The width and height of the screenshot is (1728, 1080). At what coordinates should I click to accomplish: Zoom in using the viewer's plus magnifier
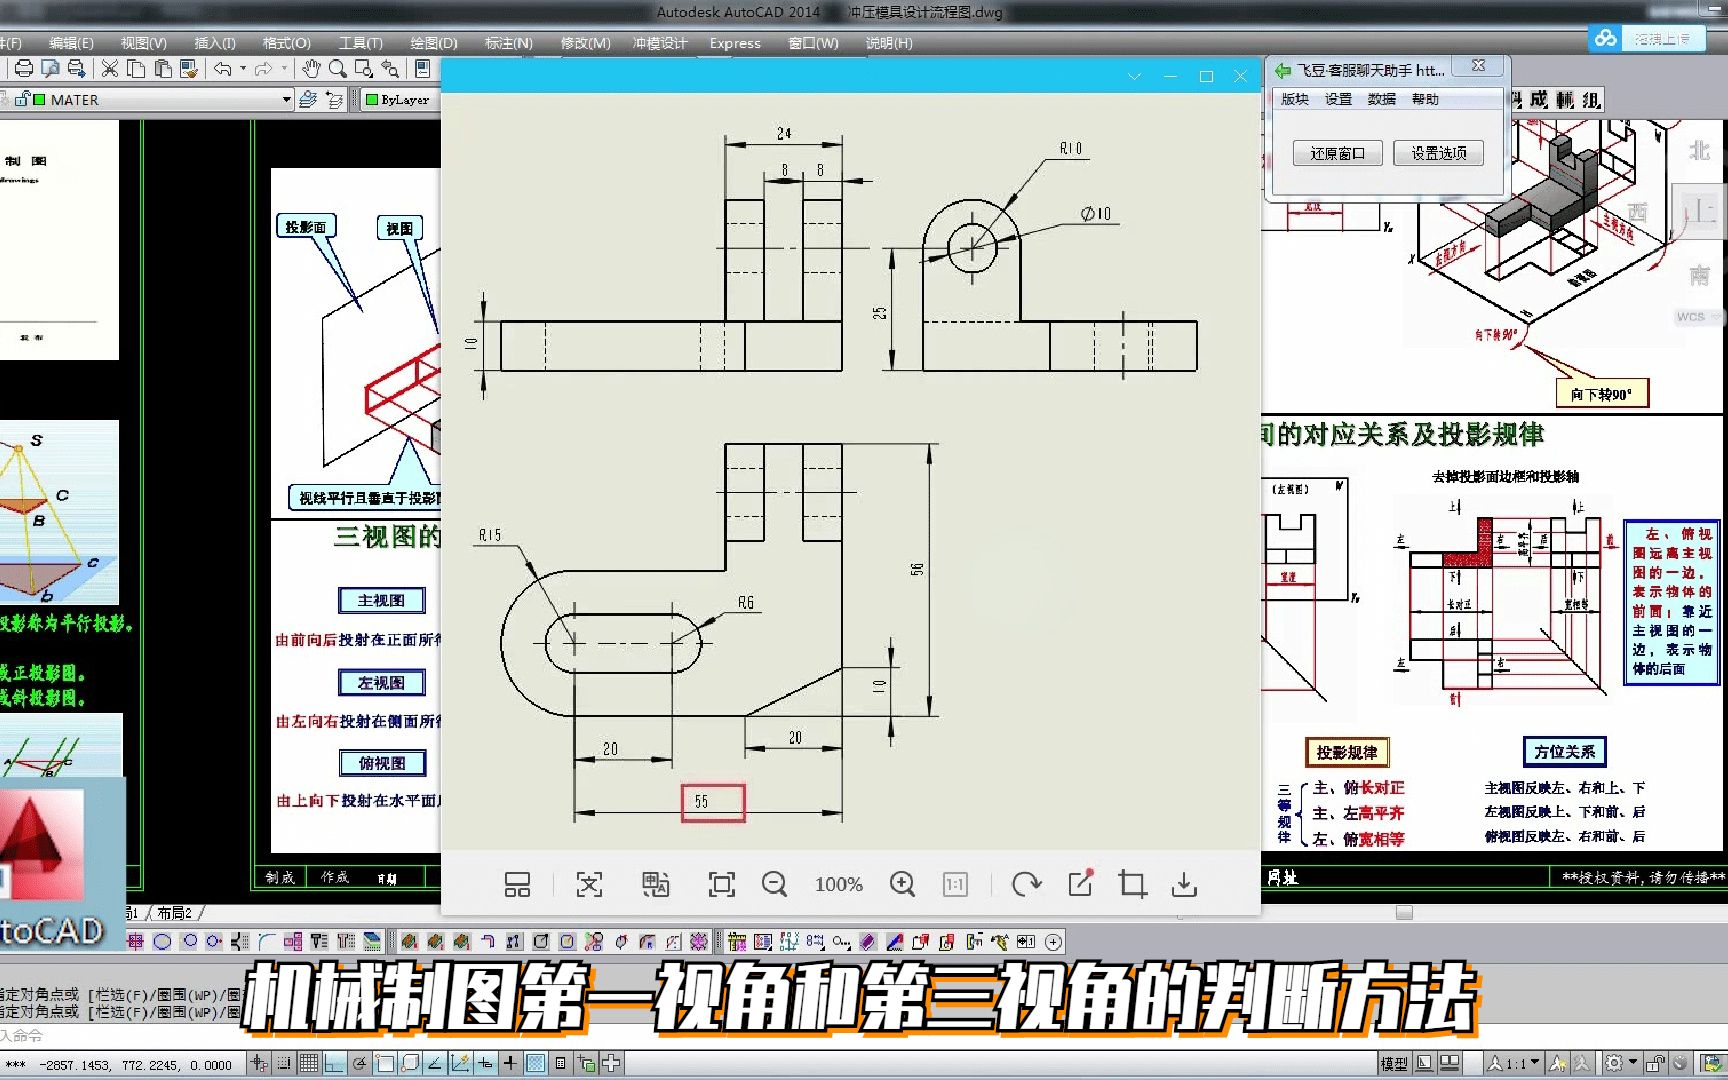tap(902, 884)
